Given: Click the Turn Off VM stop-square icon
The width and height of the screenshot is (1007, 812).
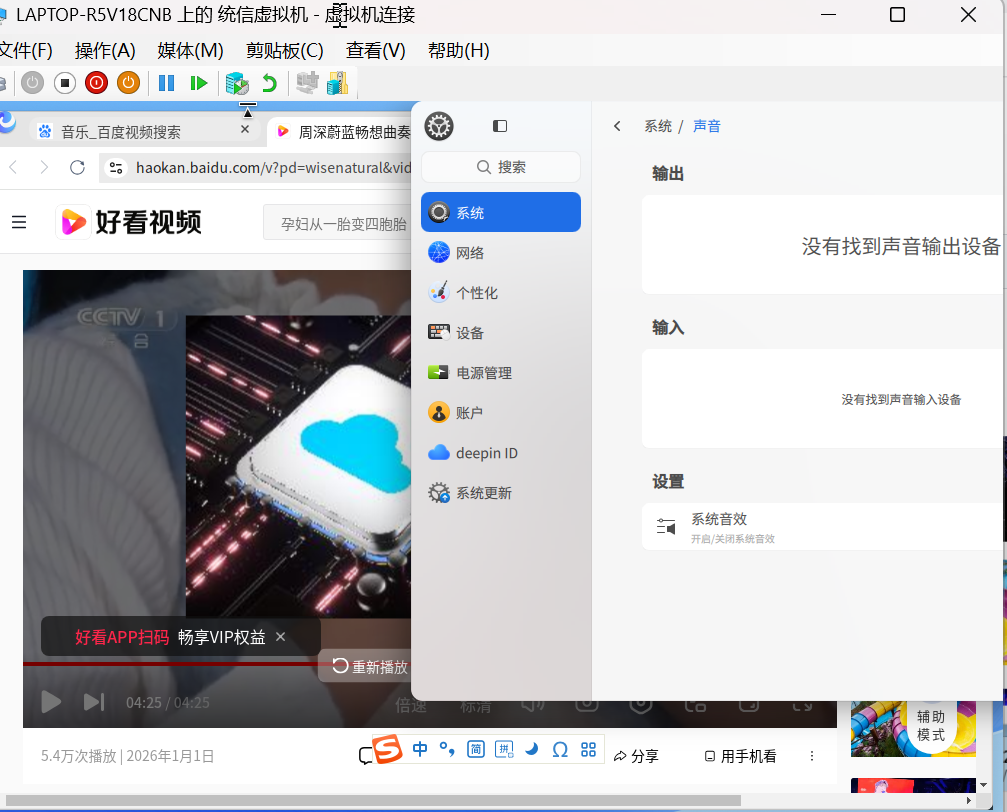Looking at the screenshot, I should pos(64,83).
